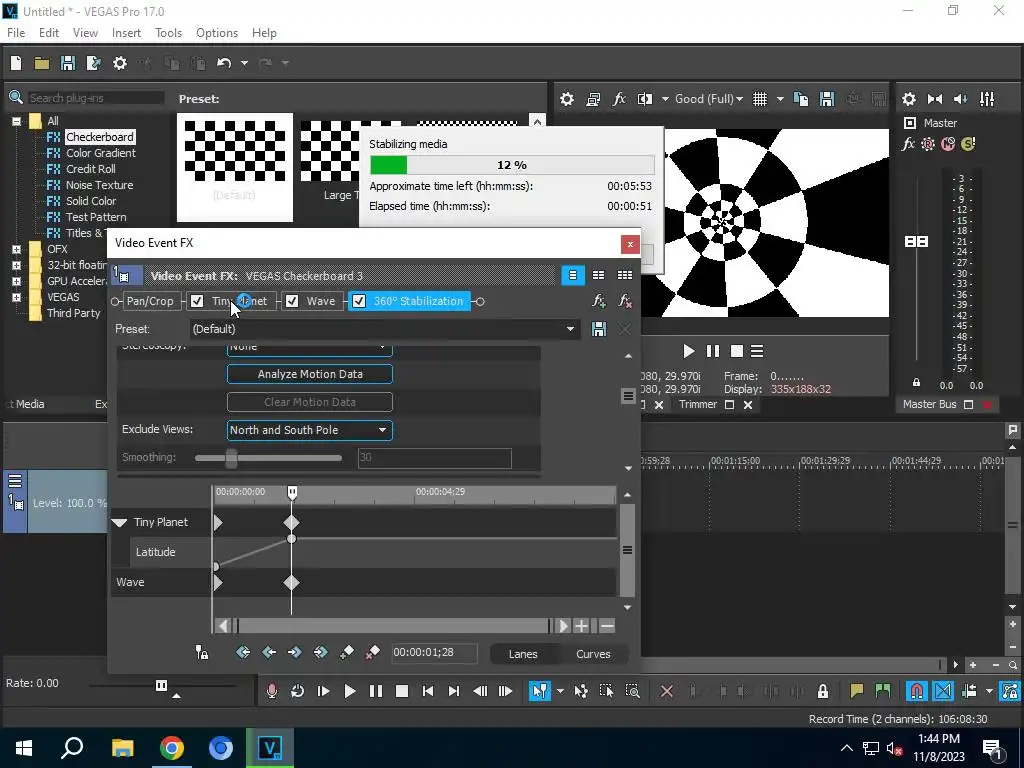Open the File menu

pos(16,33)
